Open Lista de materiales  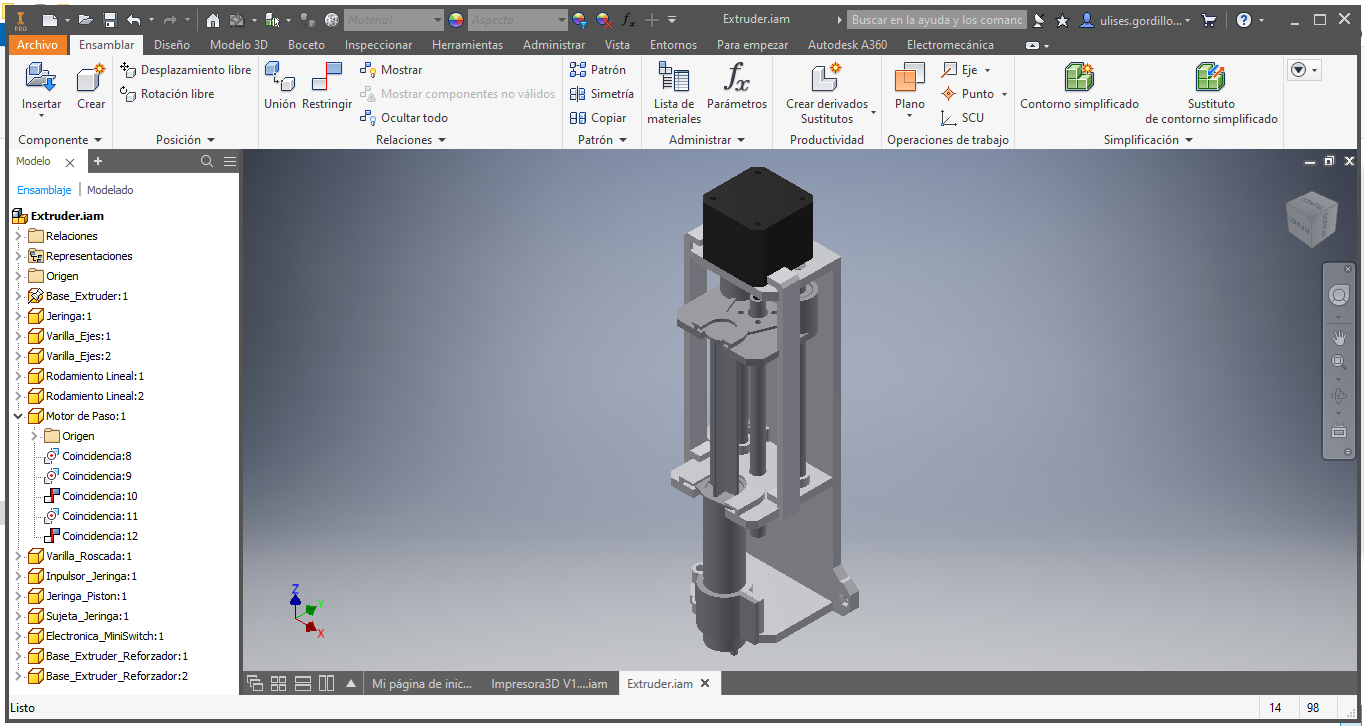click(674, 93)
